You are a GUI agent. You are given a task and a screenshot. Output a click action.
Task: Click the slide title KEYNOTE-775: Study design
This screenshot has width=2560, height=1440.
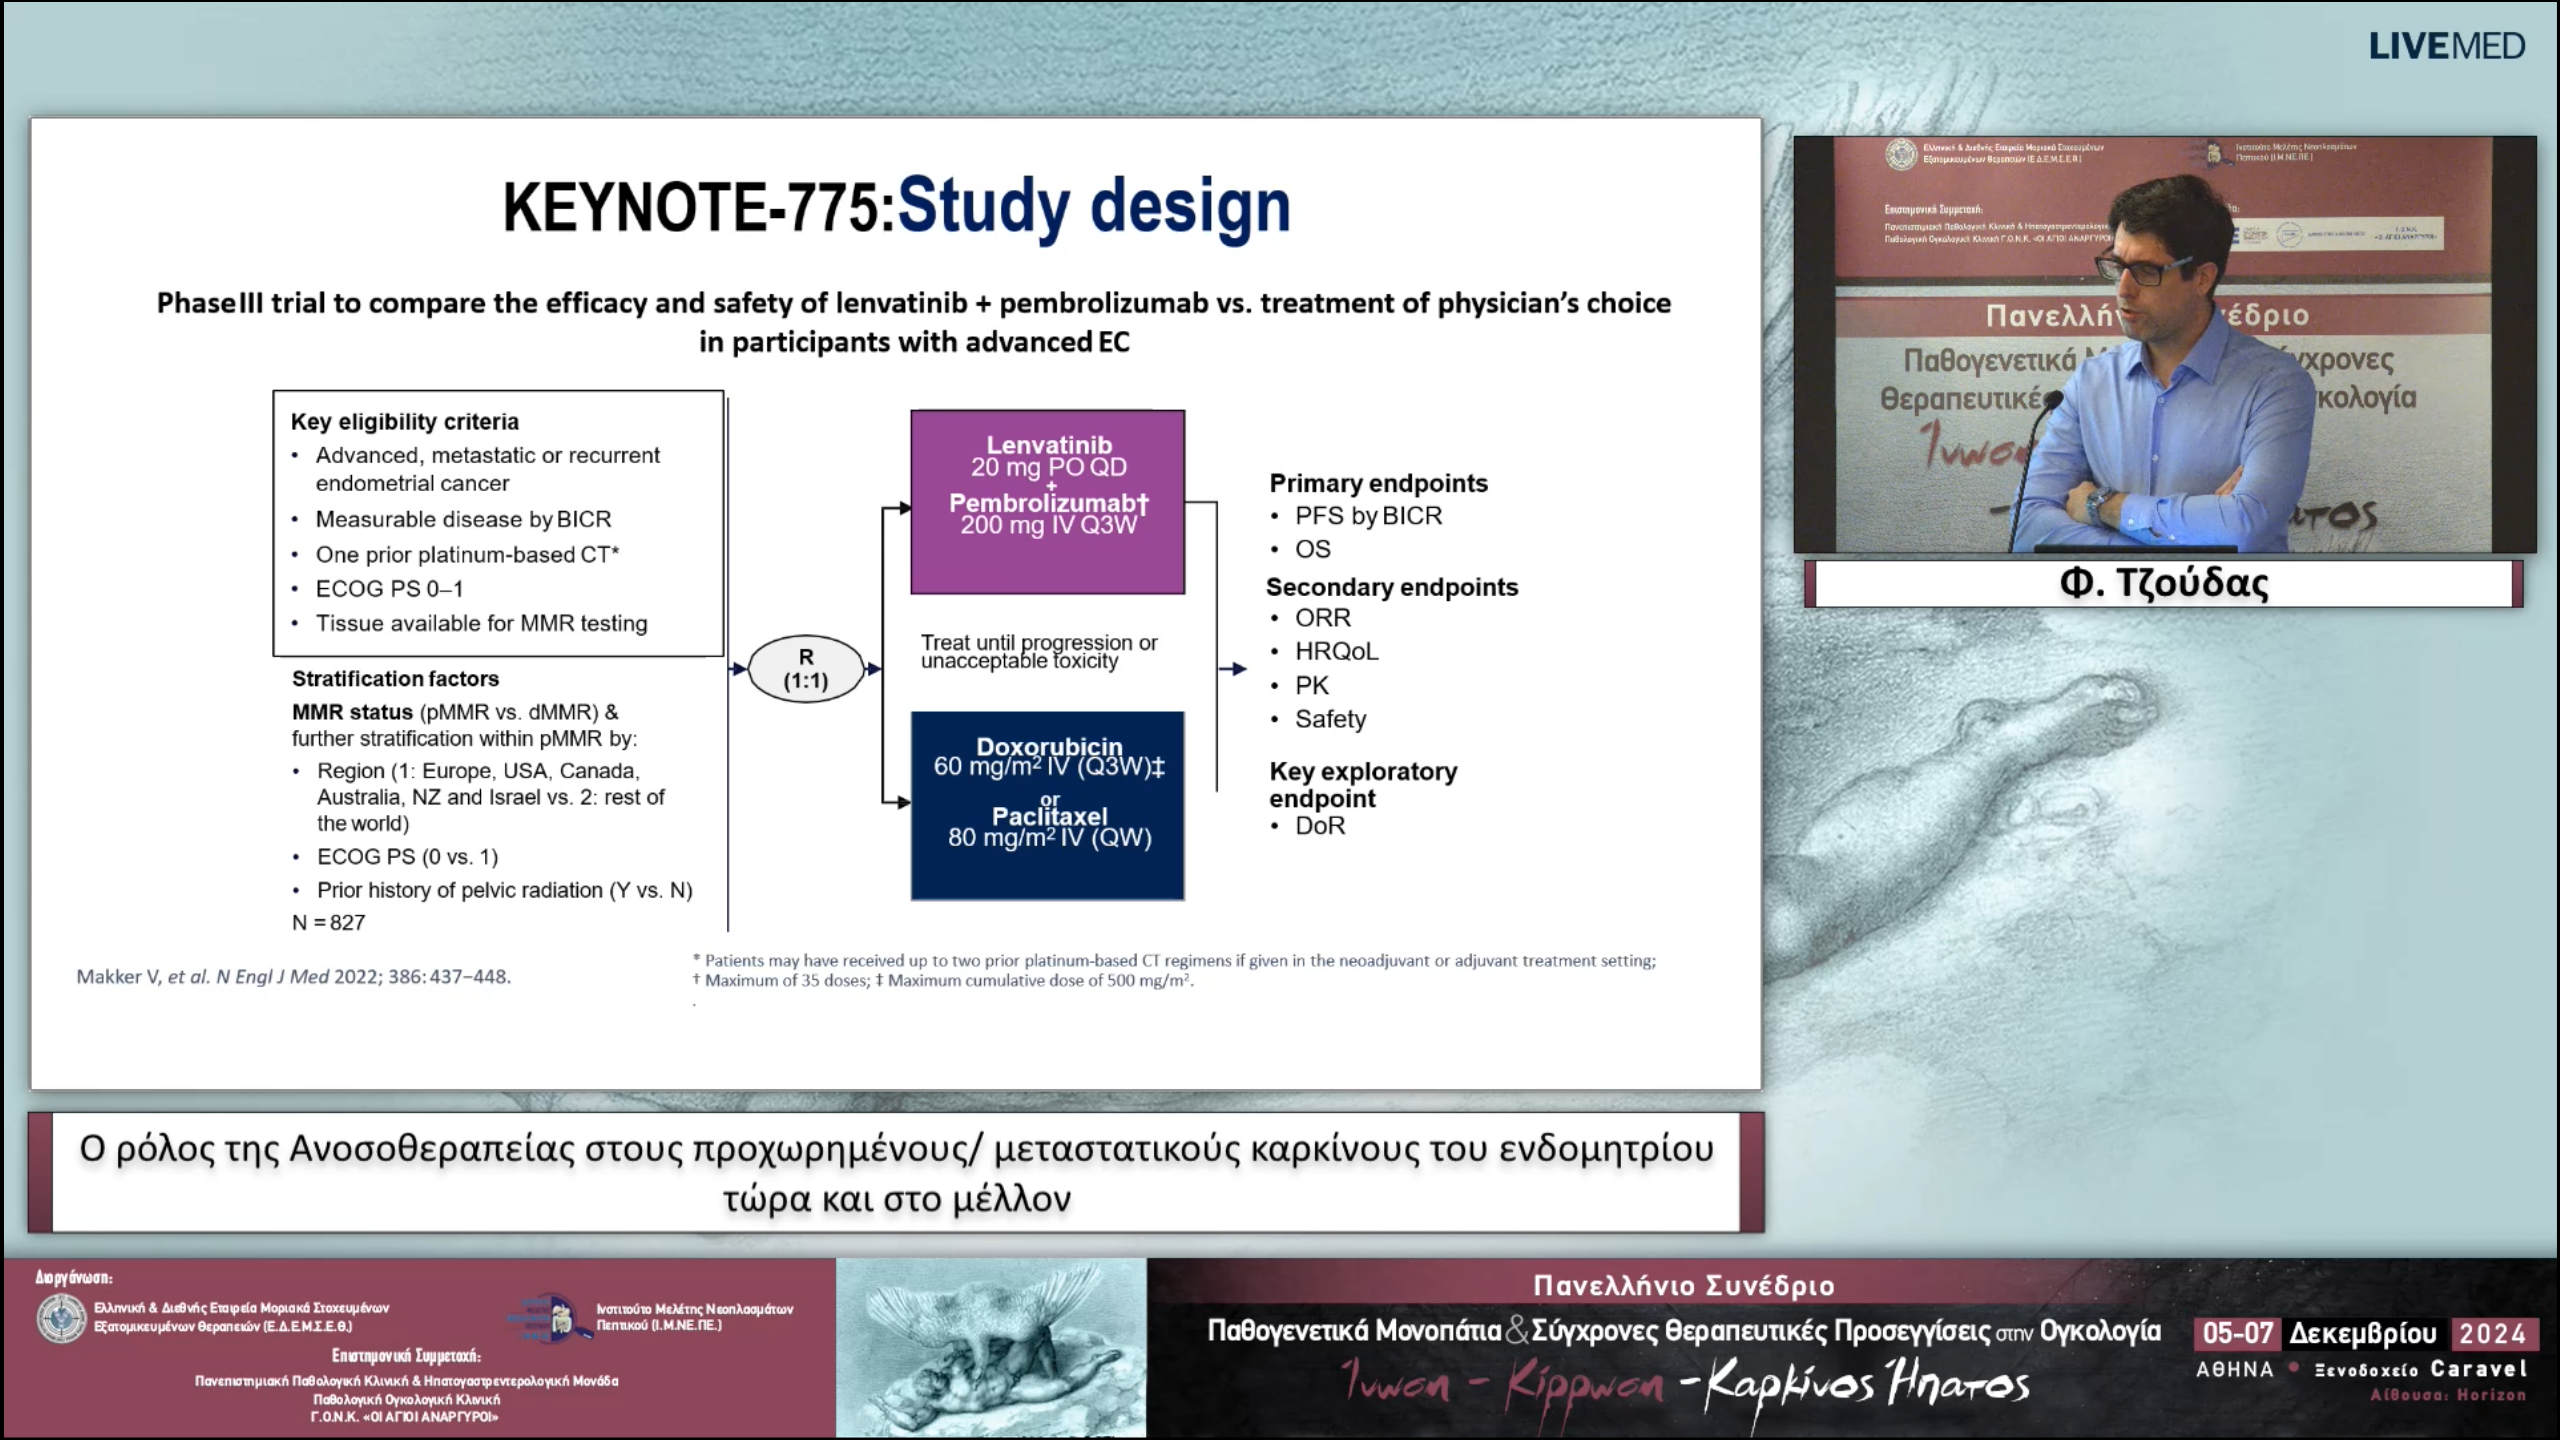click(x=896, y=206)
